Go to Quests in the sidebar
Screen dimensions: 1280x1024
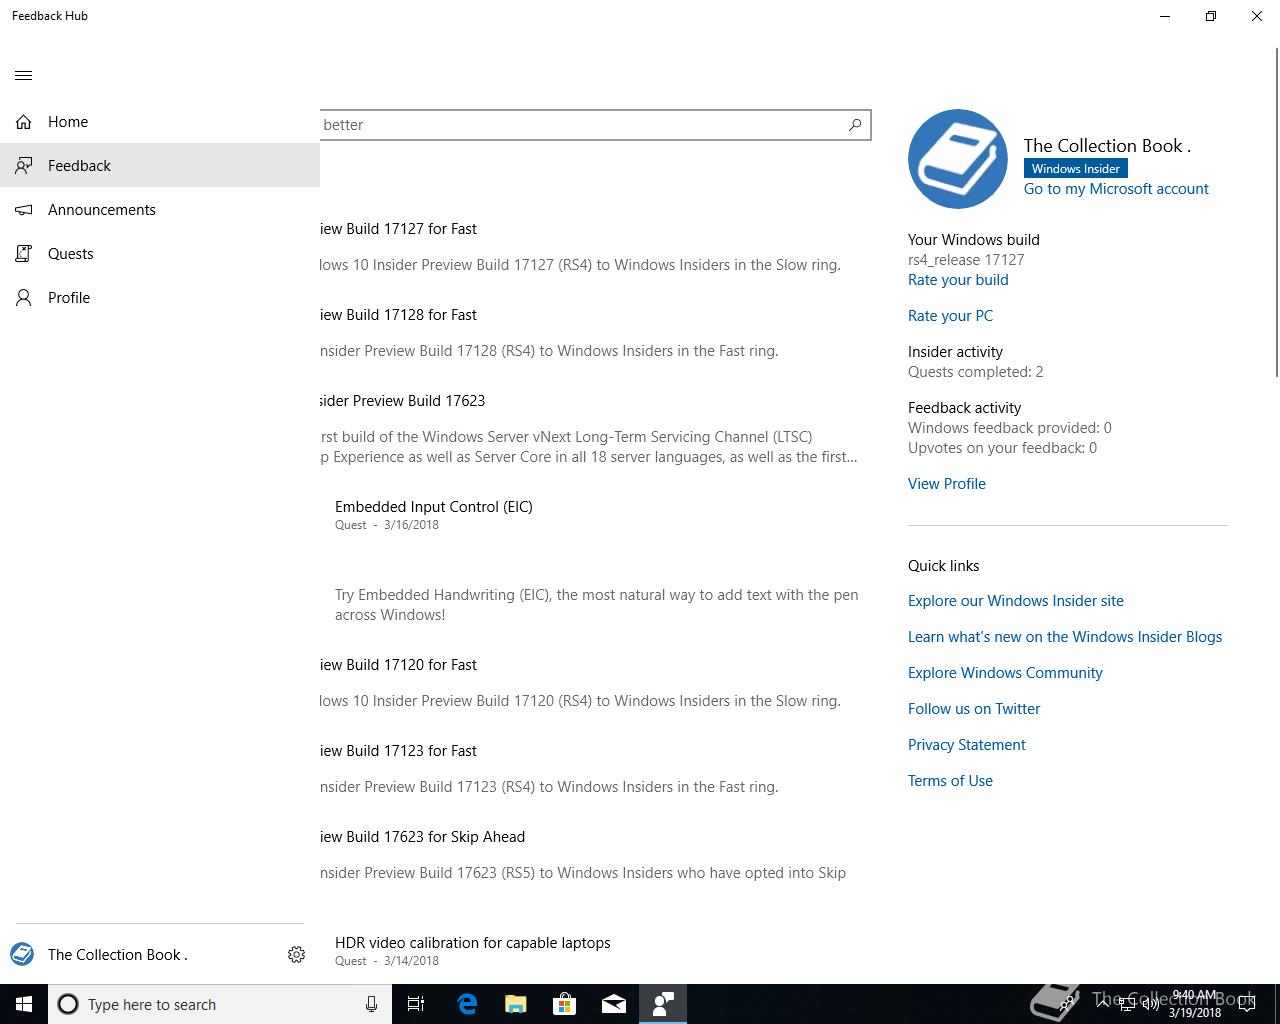coord(160,253)
